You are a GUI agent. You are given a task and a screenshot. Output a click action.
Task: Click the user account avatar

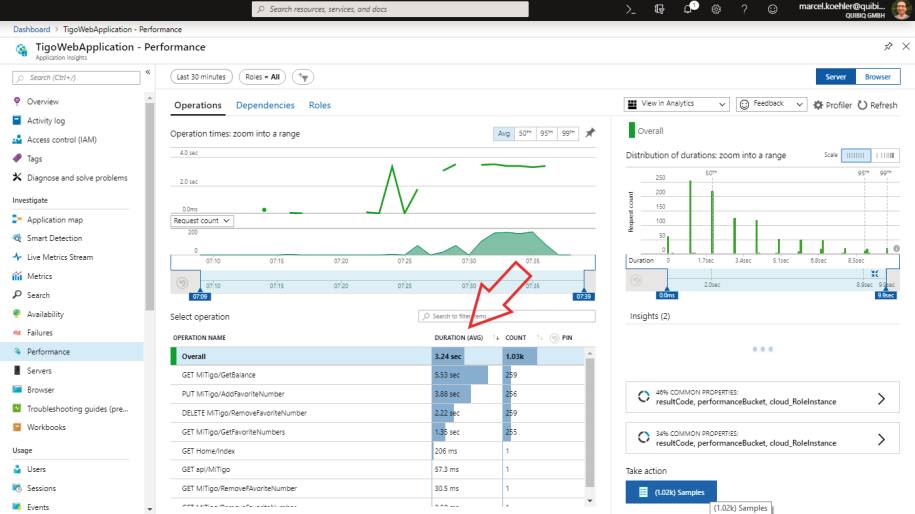[x=902, y=9]
